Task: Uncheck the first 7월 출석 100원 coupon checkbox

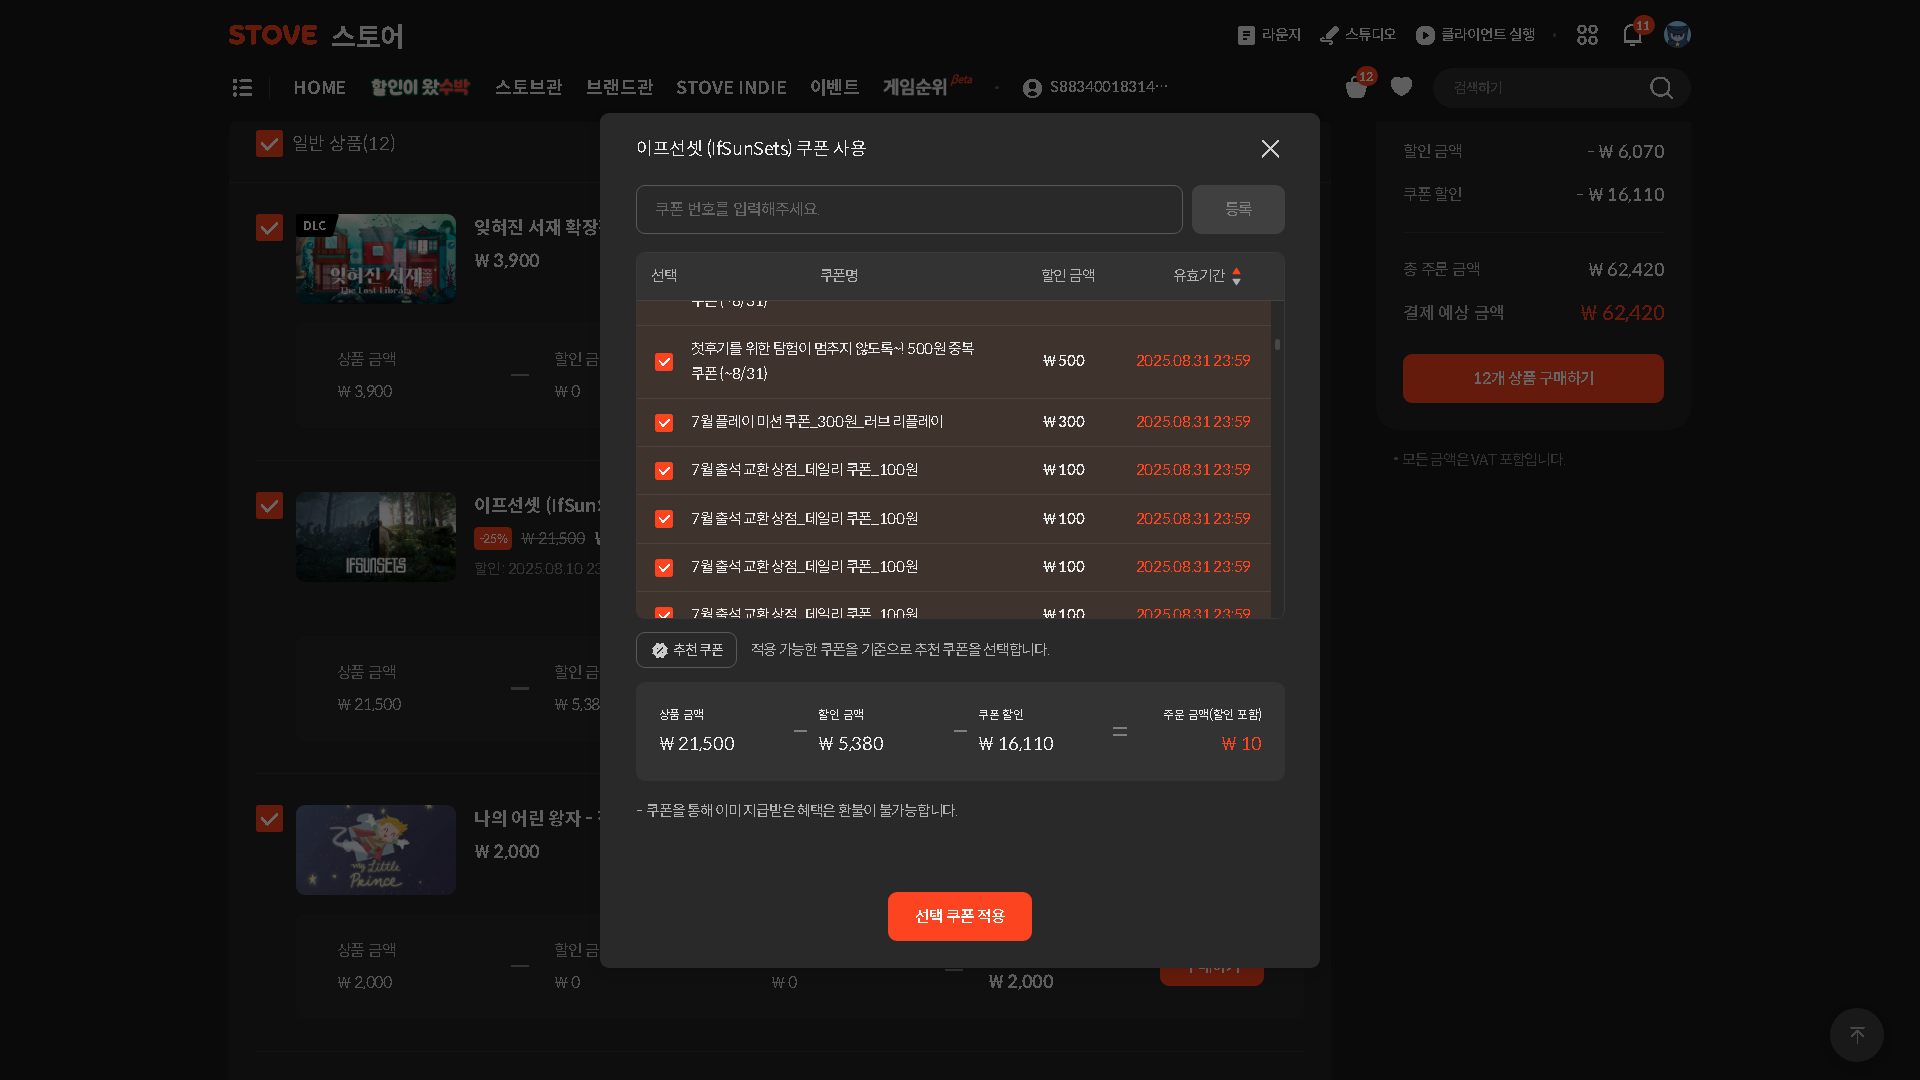Action: [x=664, y=471]
